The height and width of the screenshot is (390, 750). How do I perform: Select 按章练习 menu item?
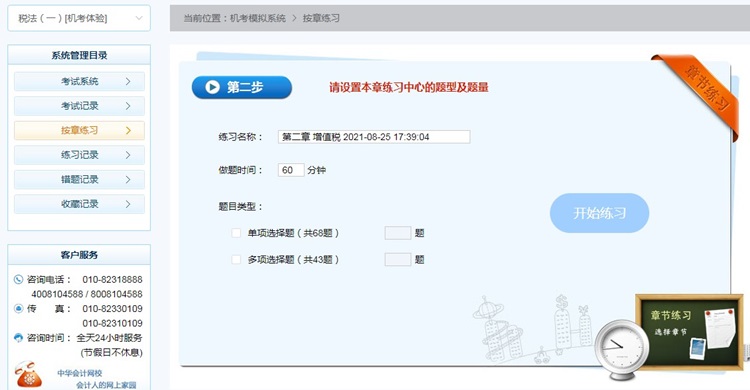[x=79, y=130]
